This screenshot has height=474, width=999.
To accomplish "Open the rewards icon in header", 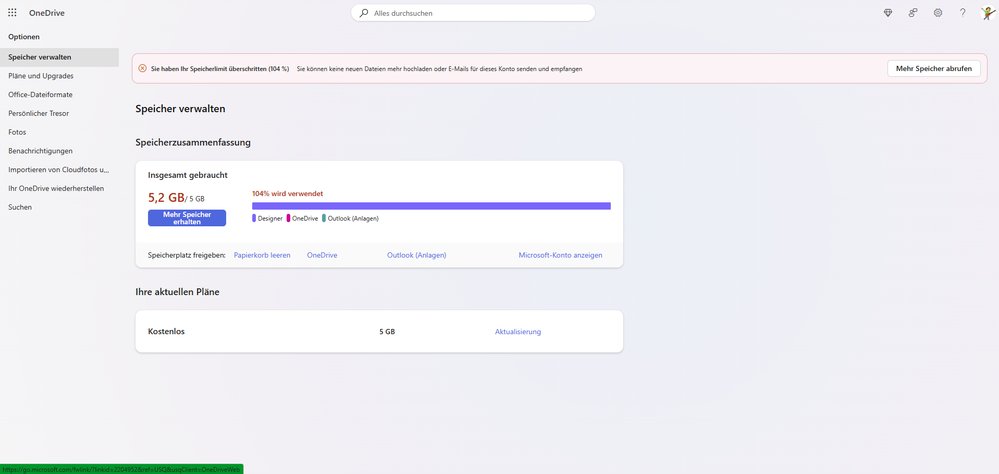I will [913, 13].
